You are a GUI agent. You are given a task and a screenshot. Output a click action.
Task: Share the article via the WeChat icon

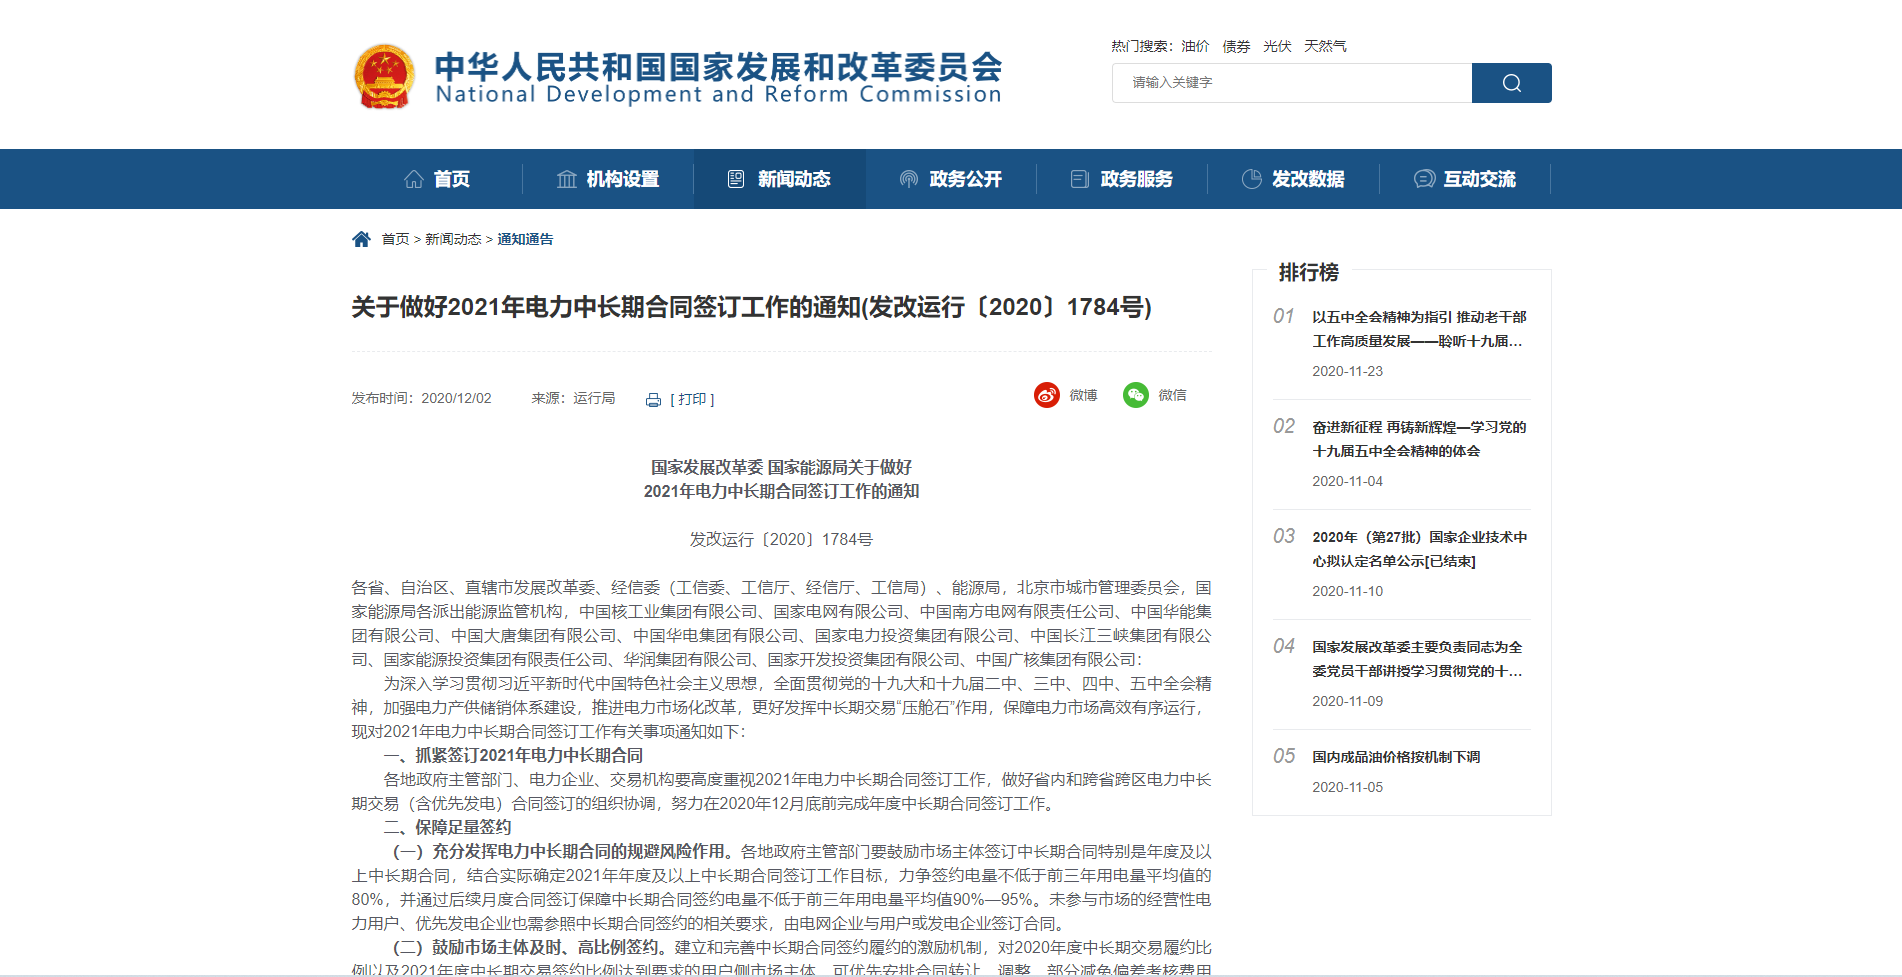pyautogui.click(x=1135, y=395)
